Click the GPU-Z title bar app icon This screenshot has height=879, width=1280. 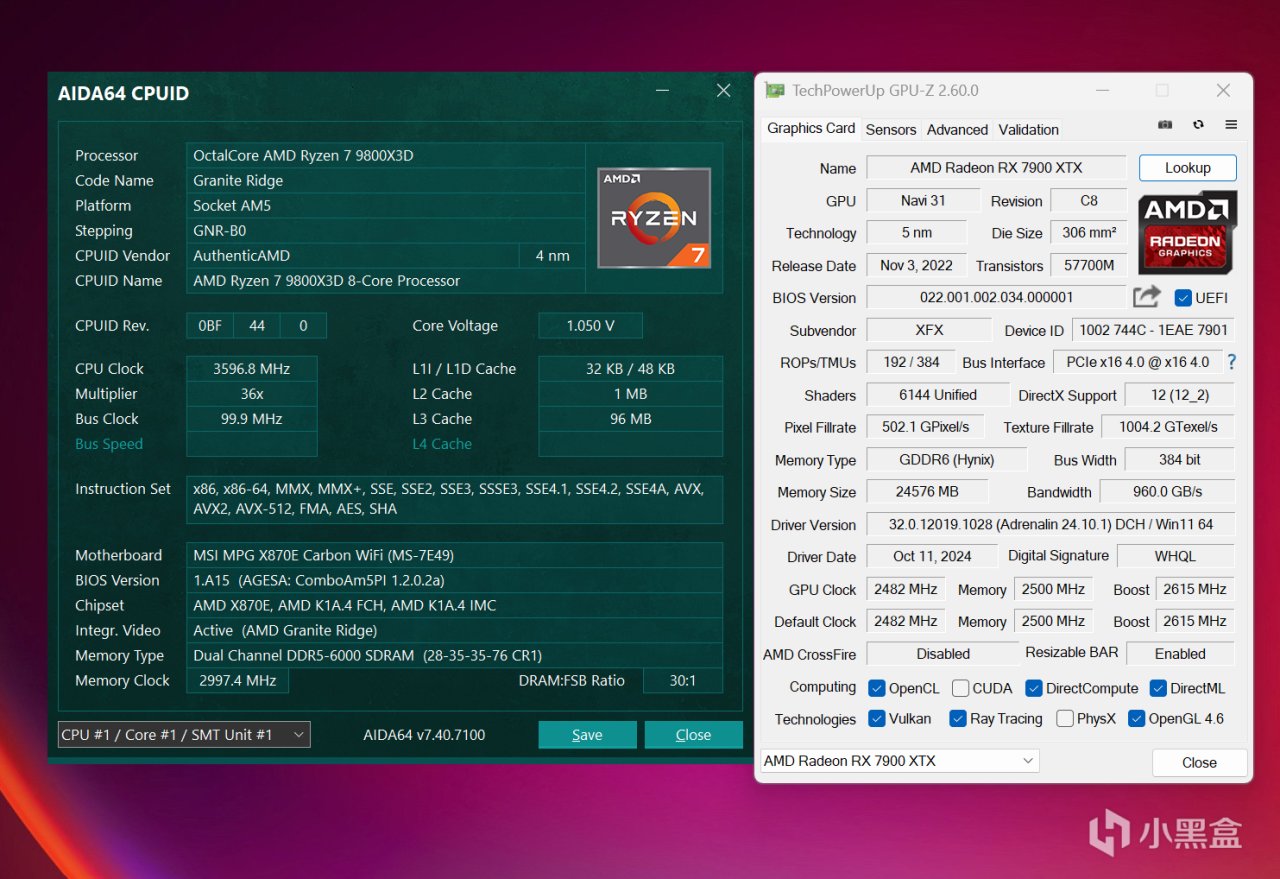(774, 90)
